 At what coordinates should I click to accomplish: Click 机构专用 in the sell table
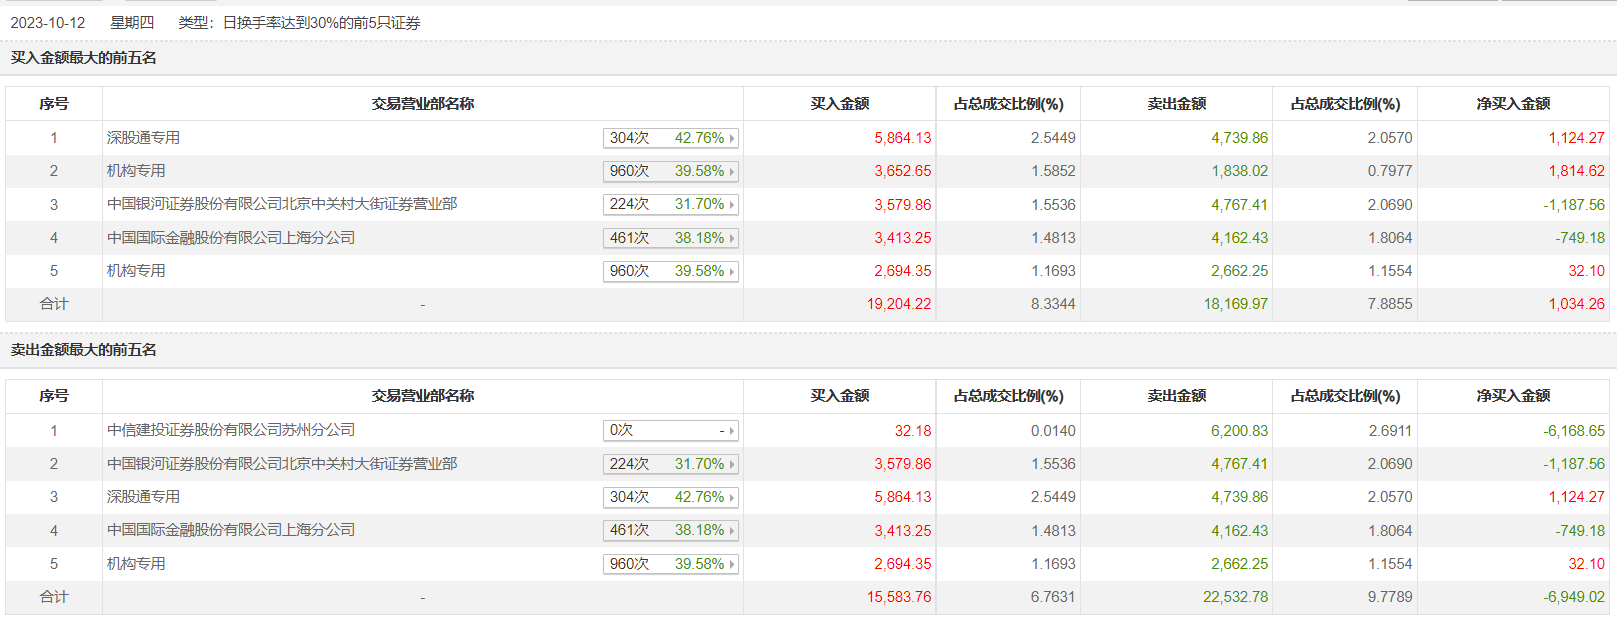pos(136,564)
